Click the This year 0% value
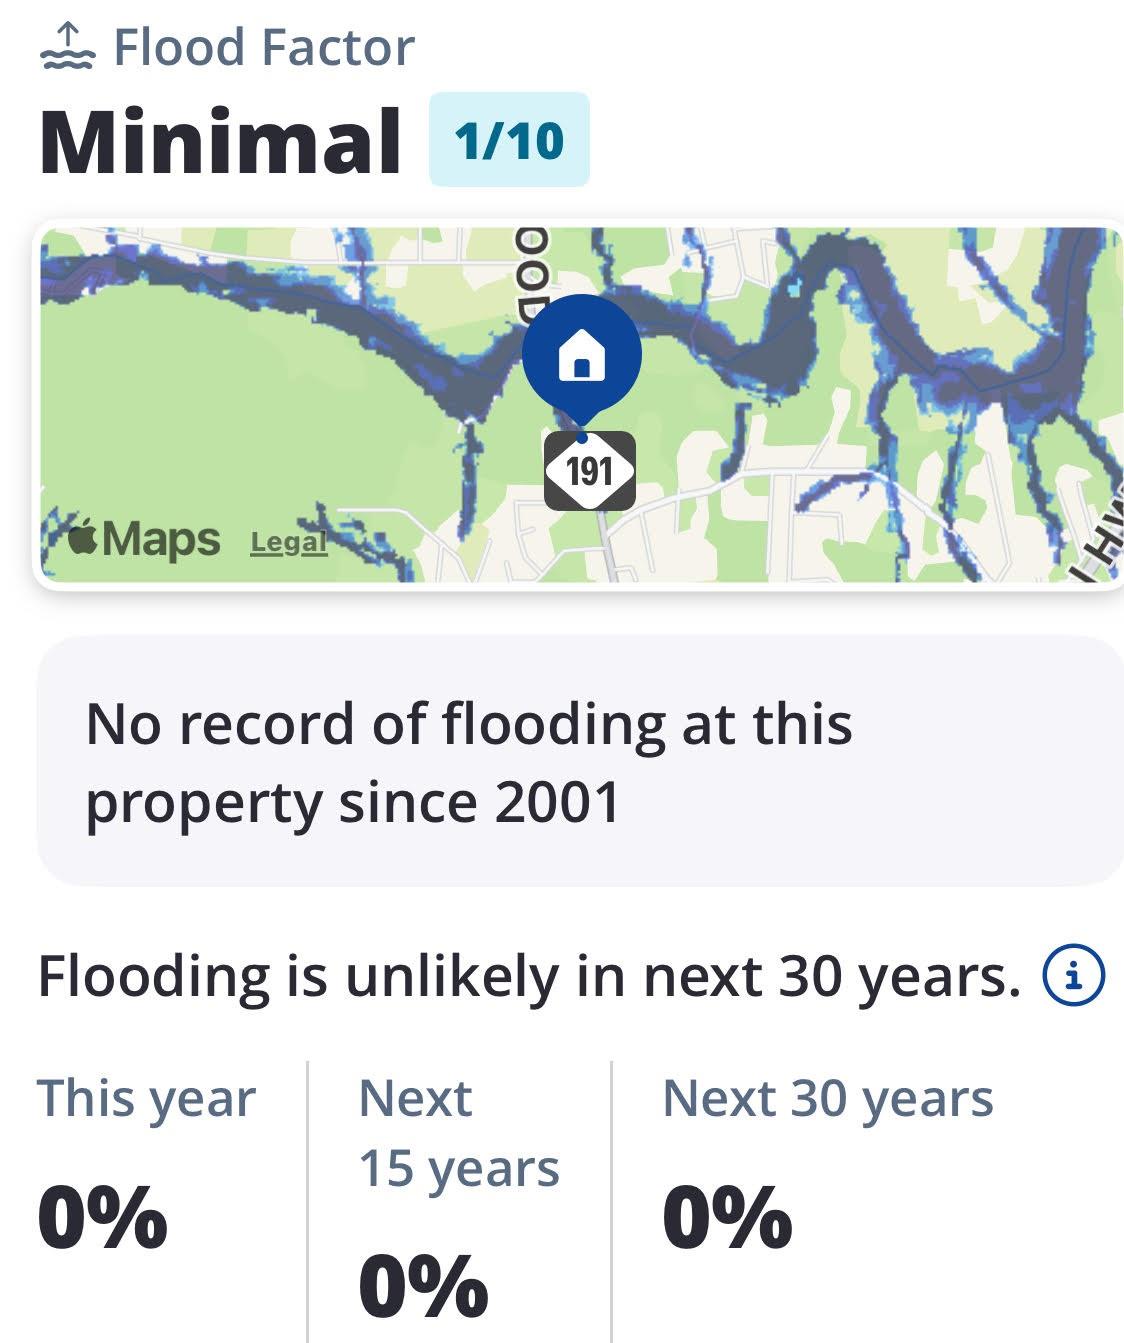 pyautogui.click(x=103, y=1217)
